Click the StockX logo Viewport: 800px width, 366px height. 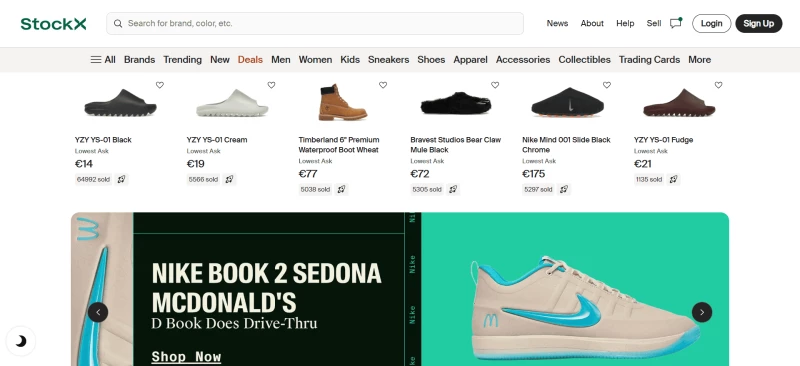53,23
